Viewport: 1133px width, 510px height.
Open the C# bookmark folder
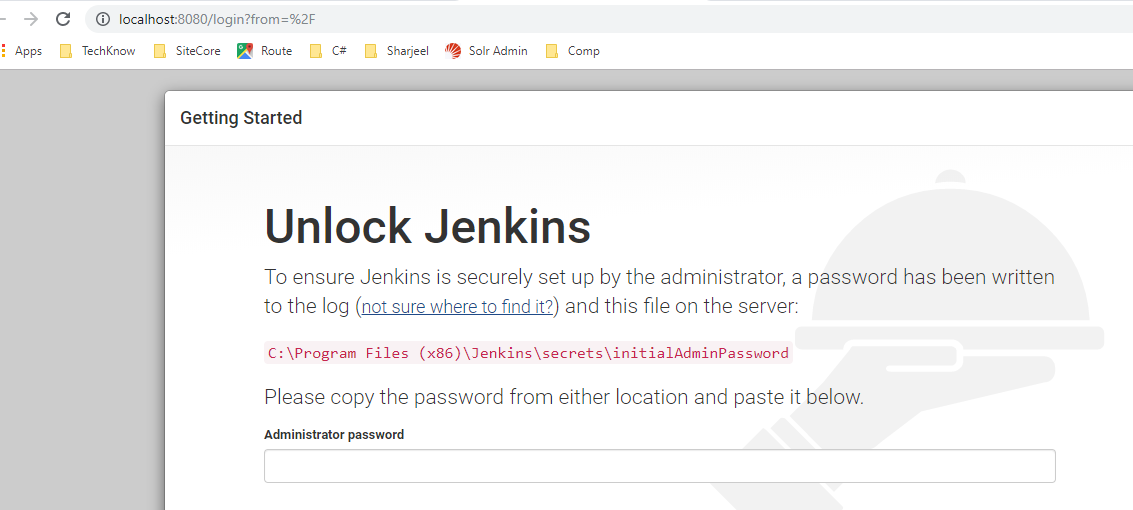coord(328,51)
